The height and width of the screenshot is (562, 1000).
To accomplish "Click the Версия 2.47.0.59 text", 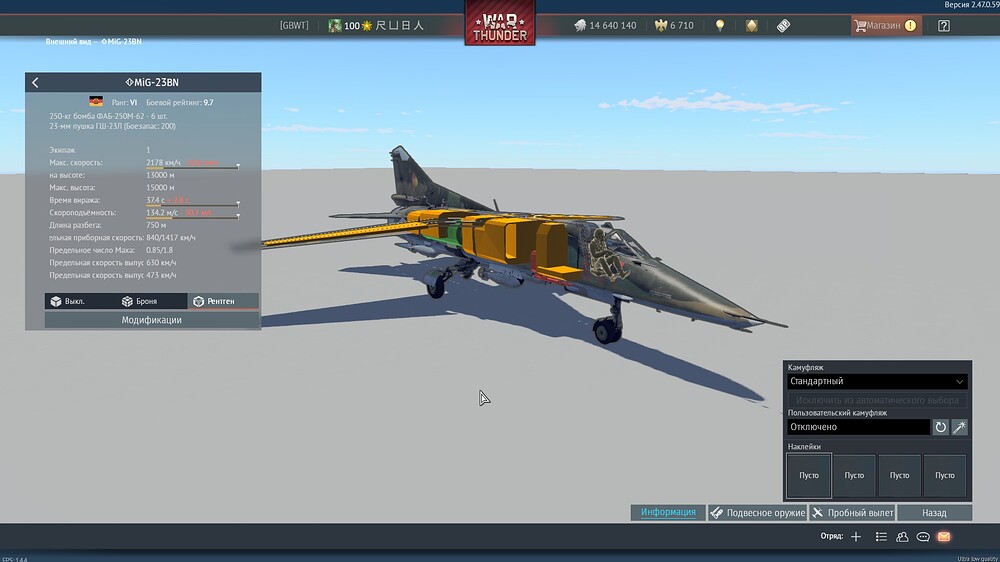I will pyautogui.click(x=971, y=4).
